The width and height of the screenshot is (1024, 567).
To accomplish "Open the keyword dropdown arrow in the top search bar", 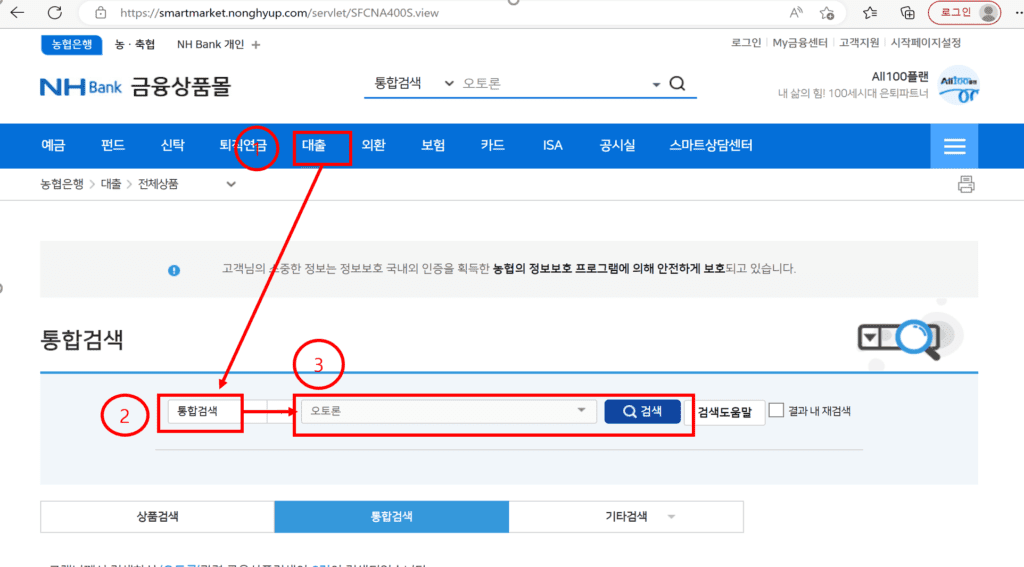I will pyautogui.click(x=656, y=84).
